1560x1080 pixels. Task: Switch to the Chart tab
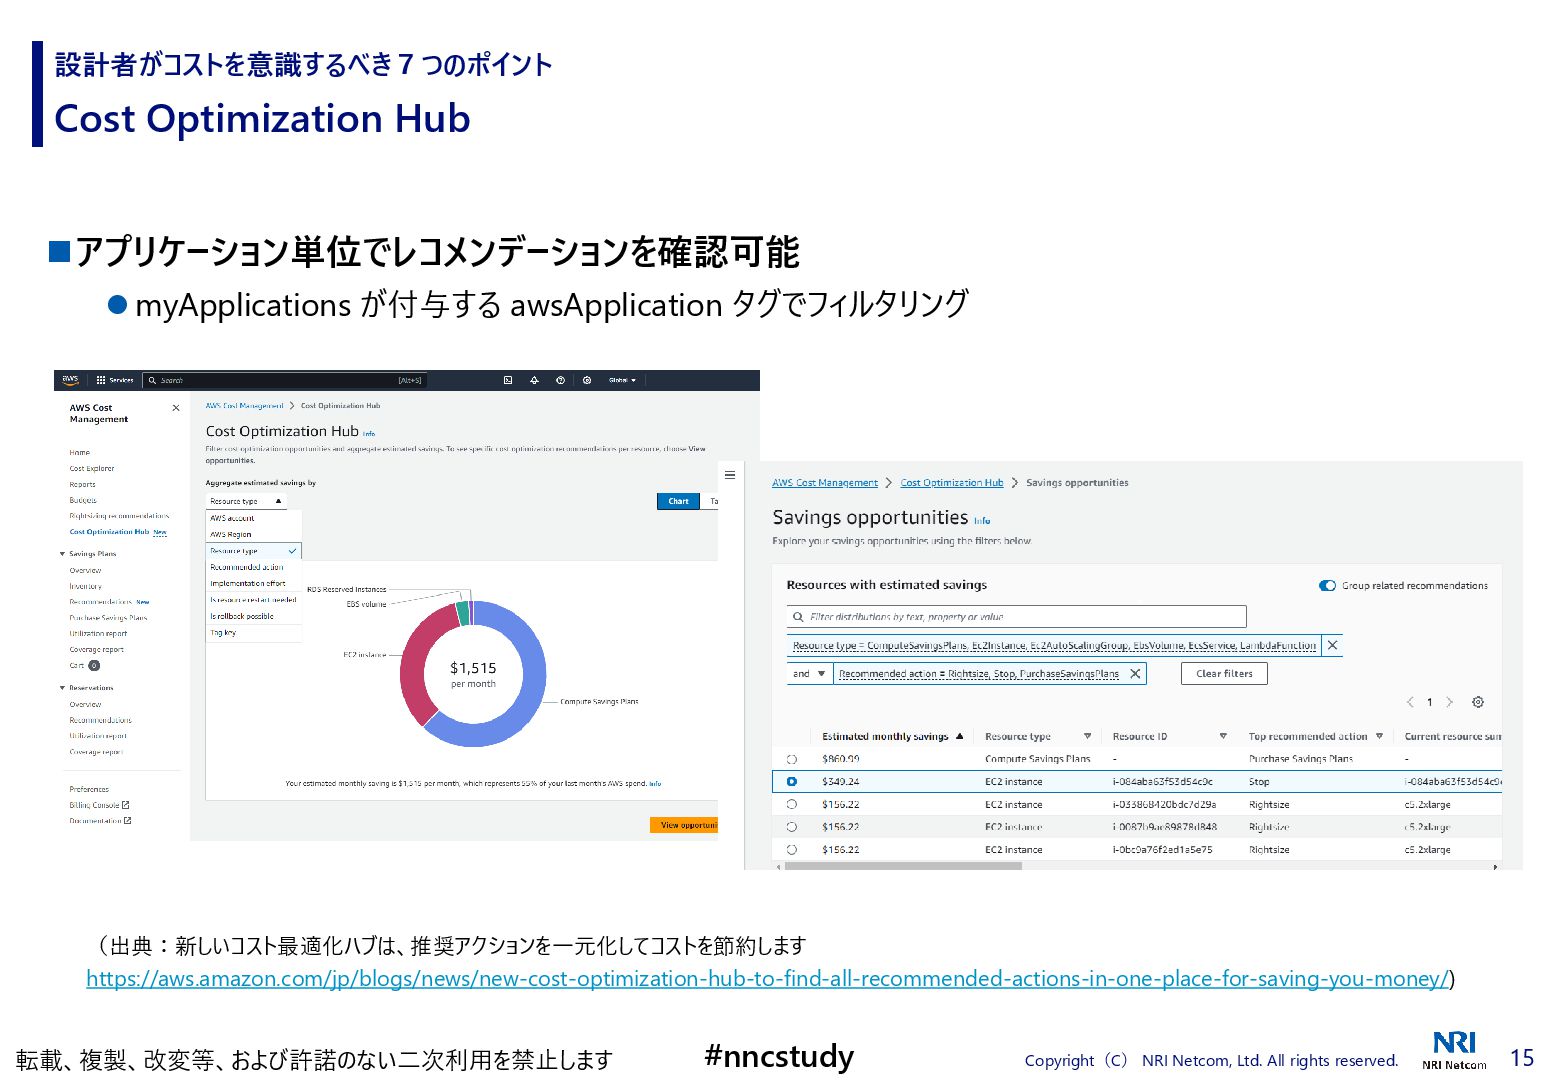coord(678,501)
